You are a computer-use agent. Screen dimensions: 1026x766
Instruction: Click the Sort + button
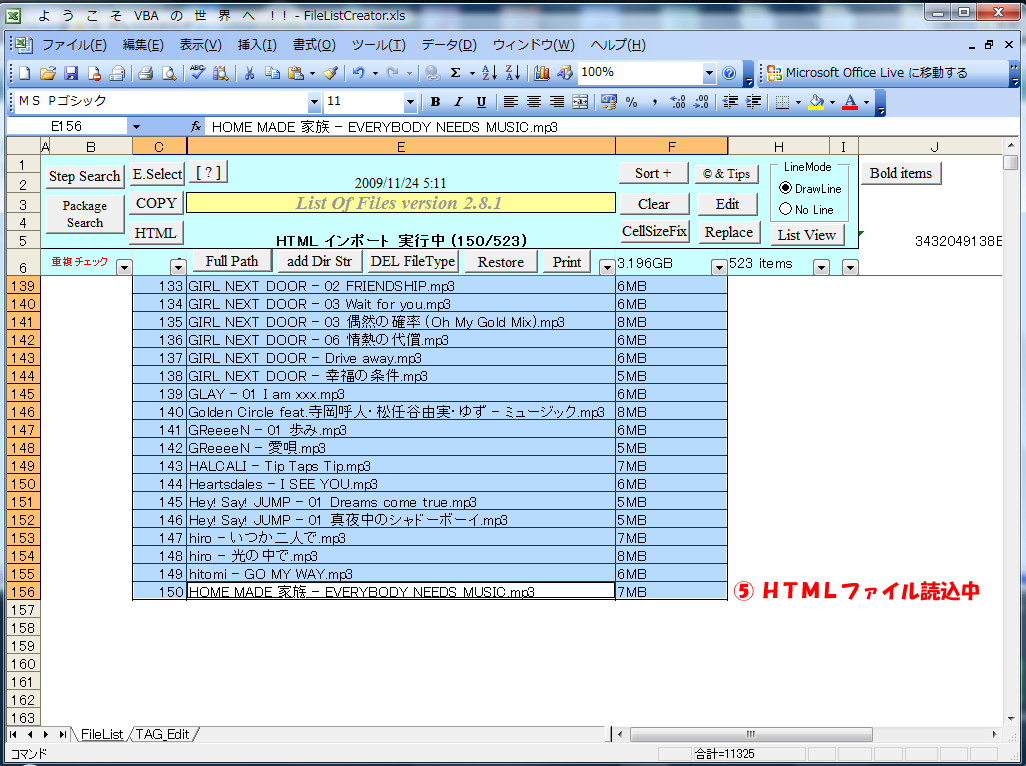[x=653, y=173]
